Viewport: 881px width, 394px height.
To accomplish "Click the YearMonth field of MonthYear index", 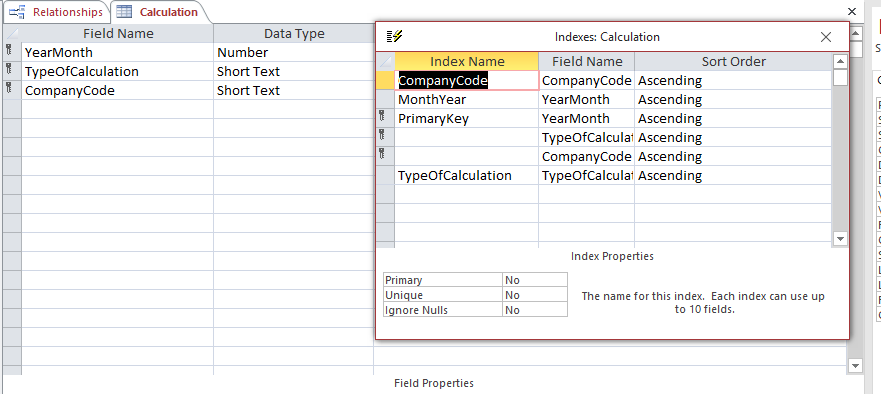I will (587, 99).
